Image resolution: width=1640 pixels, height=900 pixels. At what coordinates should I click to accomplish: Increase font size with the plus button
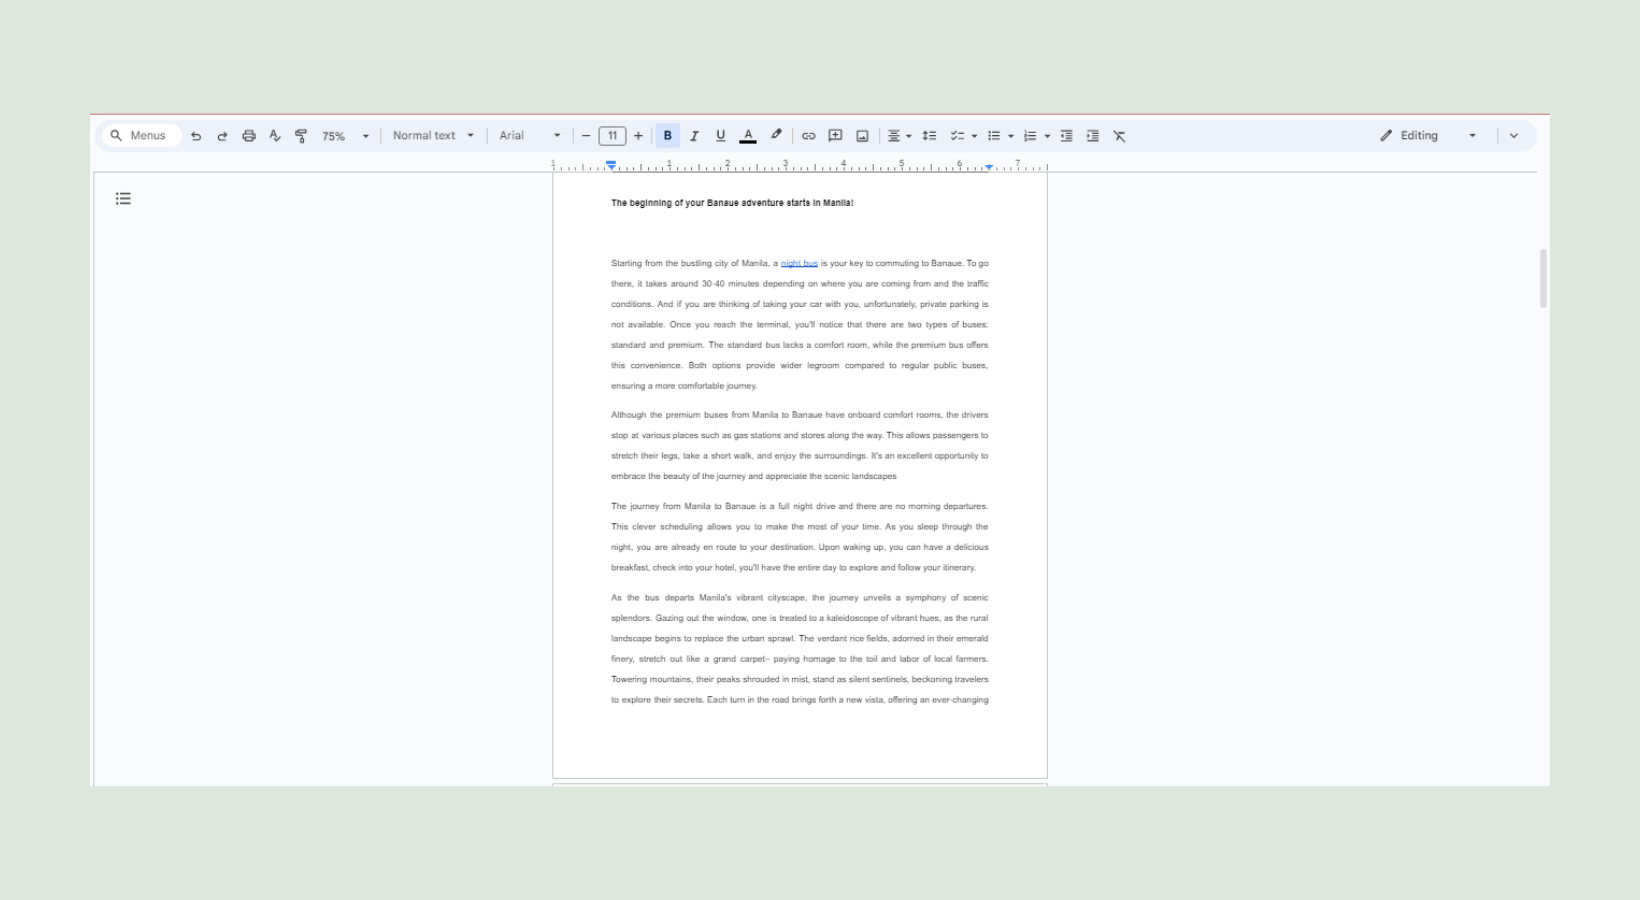(x=638, y=136)
